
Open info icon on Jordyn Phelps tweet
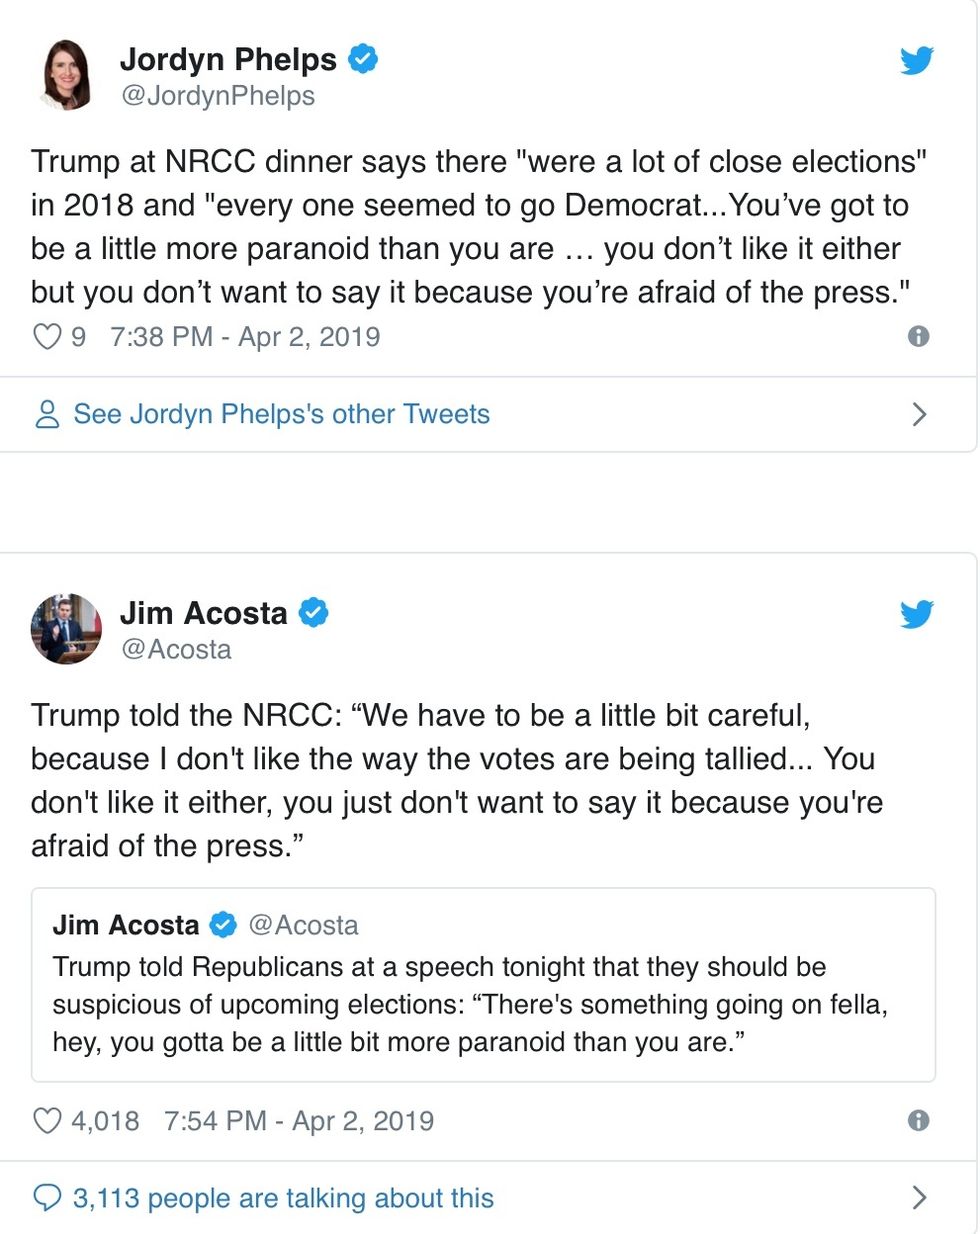pyautogui.click(x=918, y=337)
